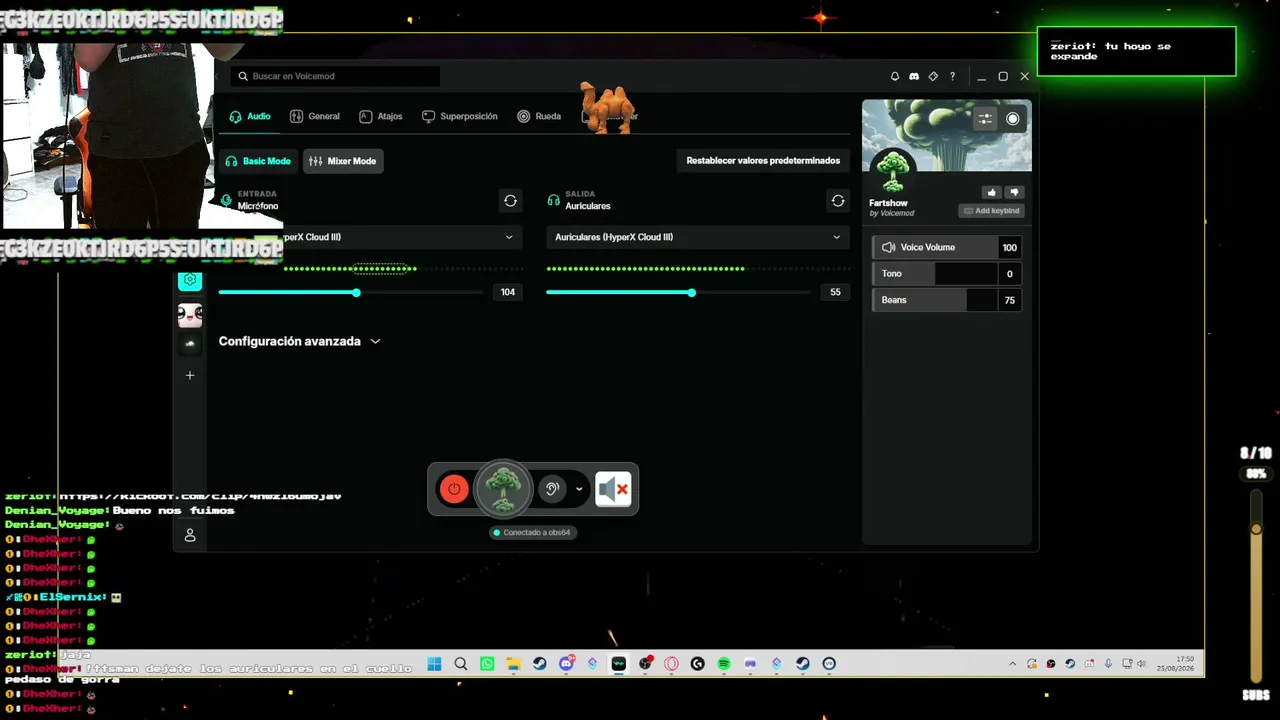The width and height of the screenshot is (1280, 720).
Task: Open Spotify from the taskbar
Action: pyautogui.click(x=724, y=664)
